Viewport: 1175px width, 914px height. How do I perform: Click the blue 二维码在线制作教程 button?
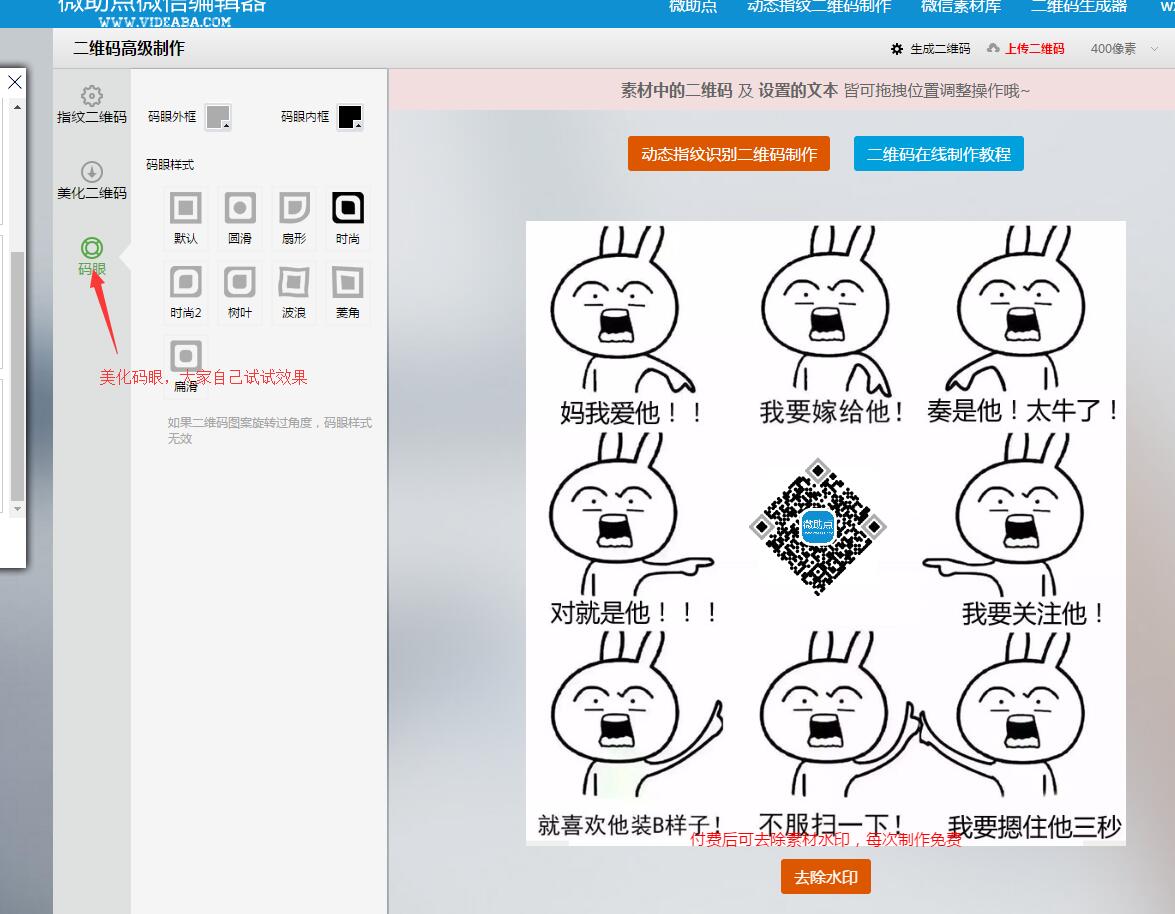[938, 154]
